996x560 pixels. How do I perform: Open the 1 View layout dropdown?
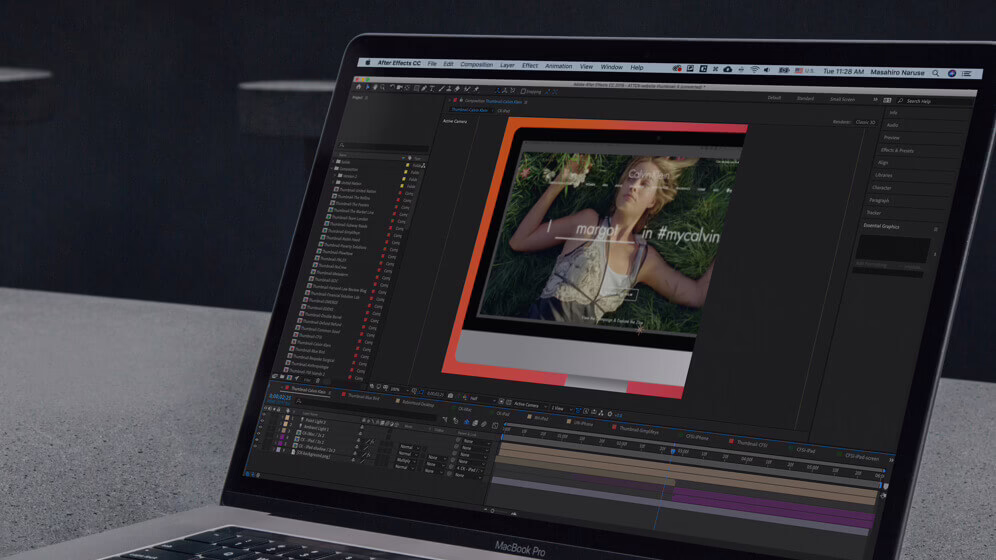click(x=560, y=408)
